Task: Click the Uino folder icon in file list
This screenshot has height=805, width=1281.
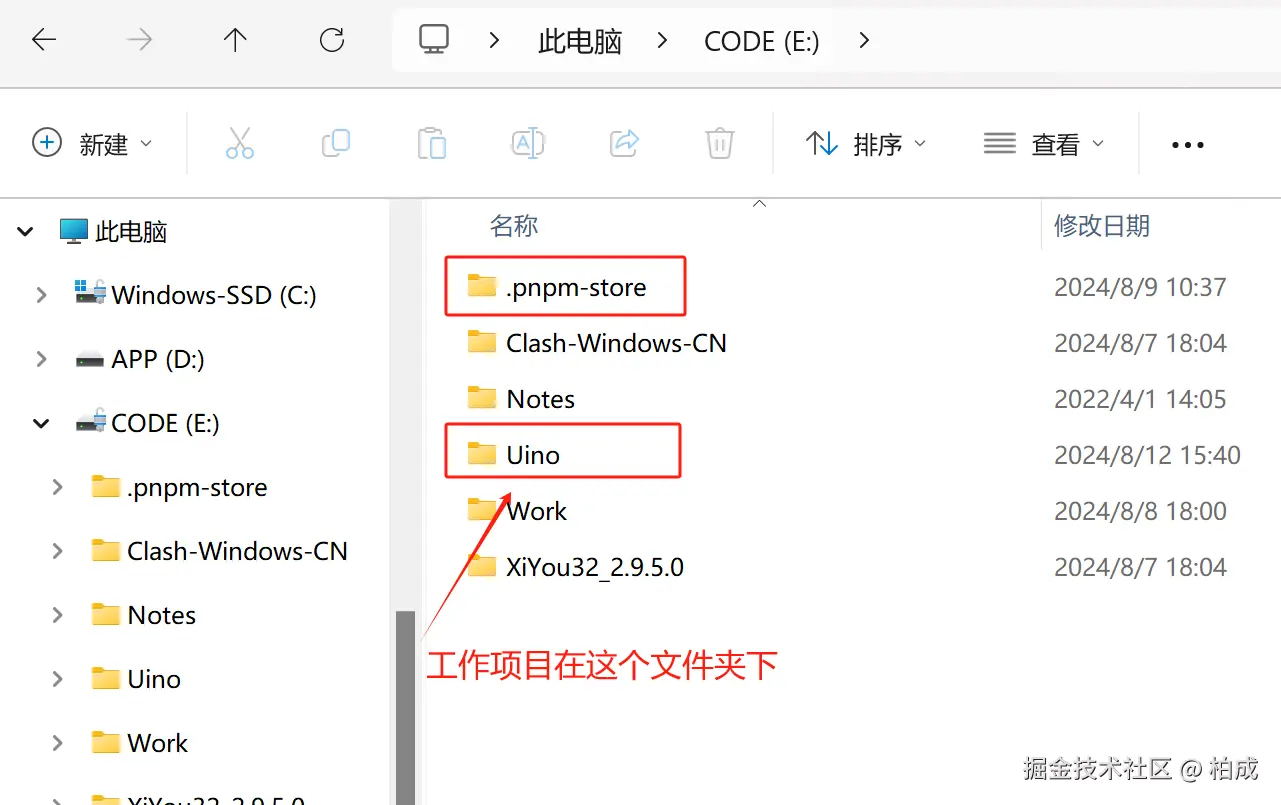Action: (482, 454)
